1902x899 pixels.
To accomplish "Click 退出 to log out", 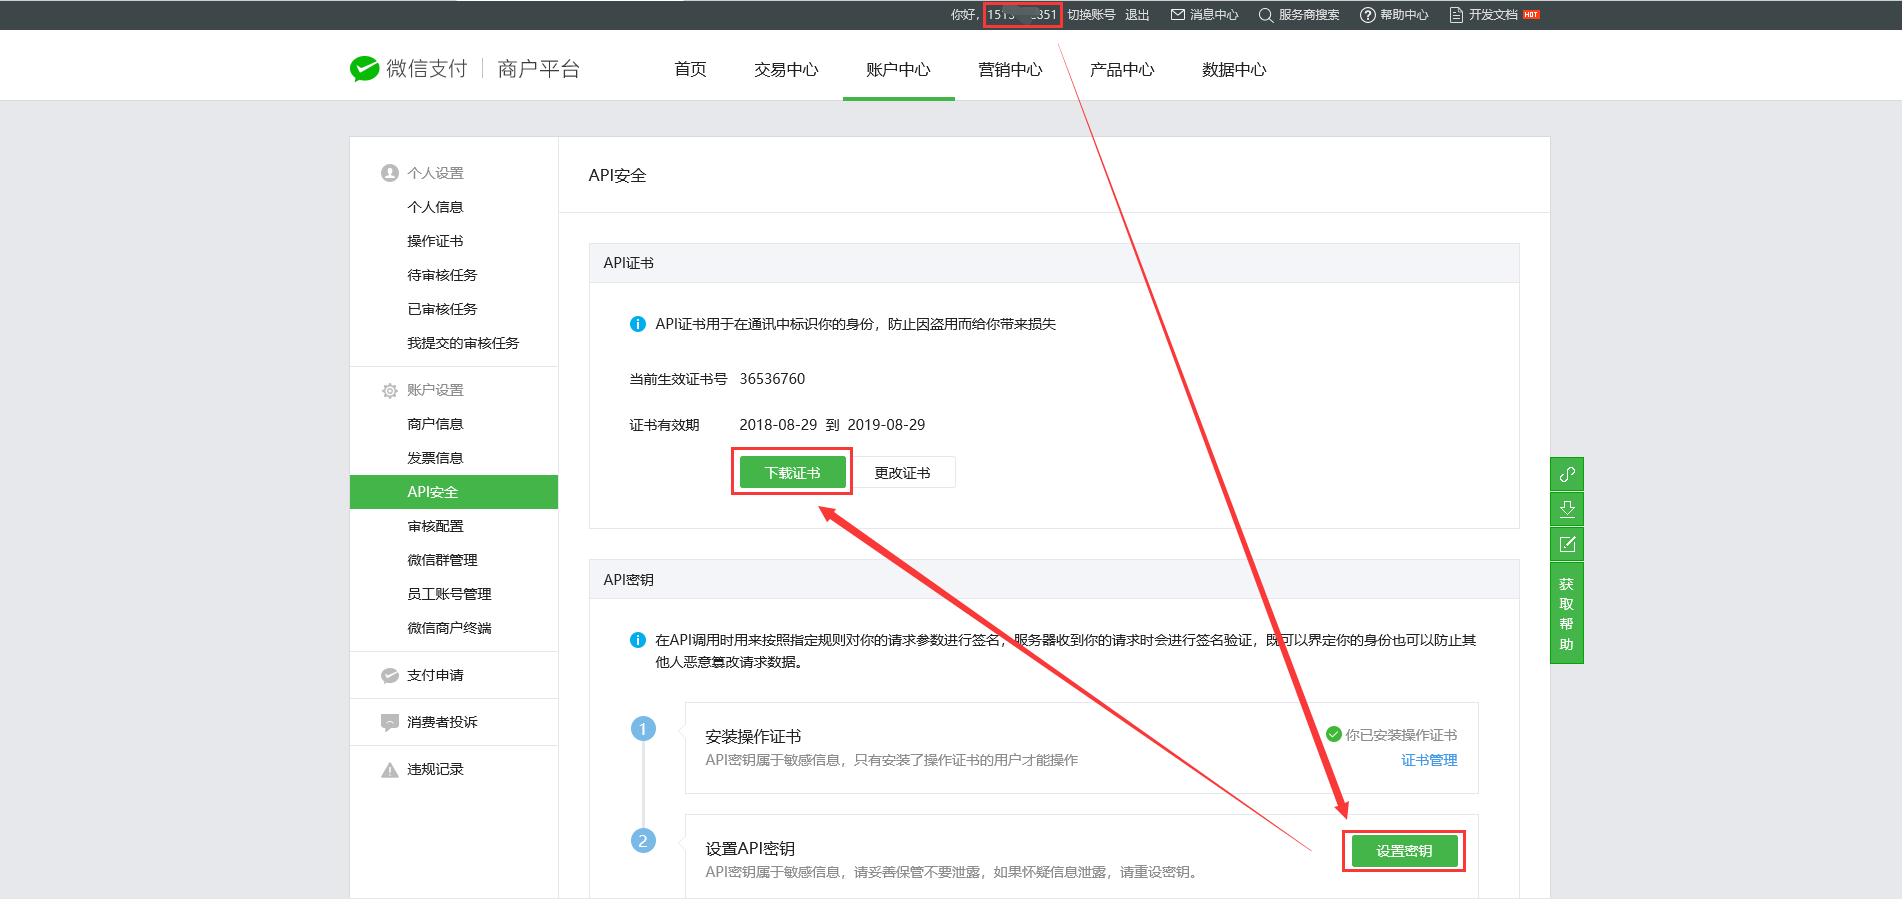I will point(1137,15).
